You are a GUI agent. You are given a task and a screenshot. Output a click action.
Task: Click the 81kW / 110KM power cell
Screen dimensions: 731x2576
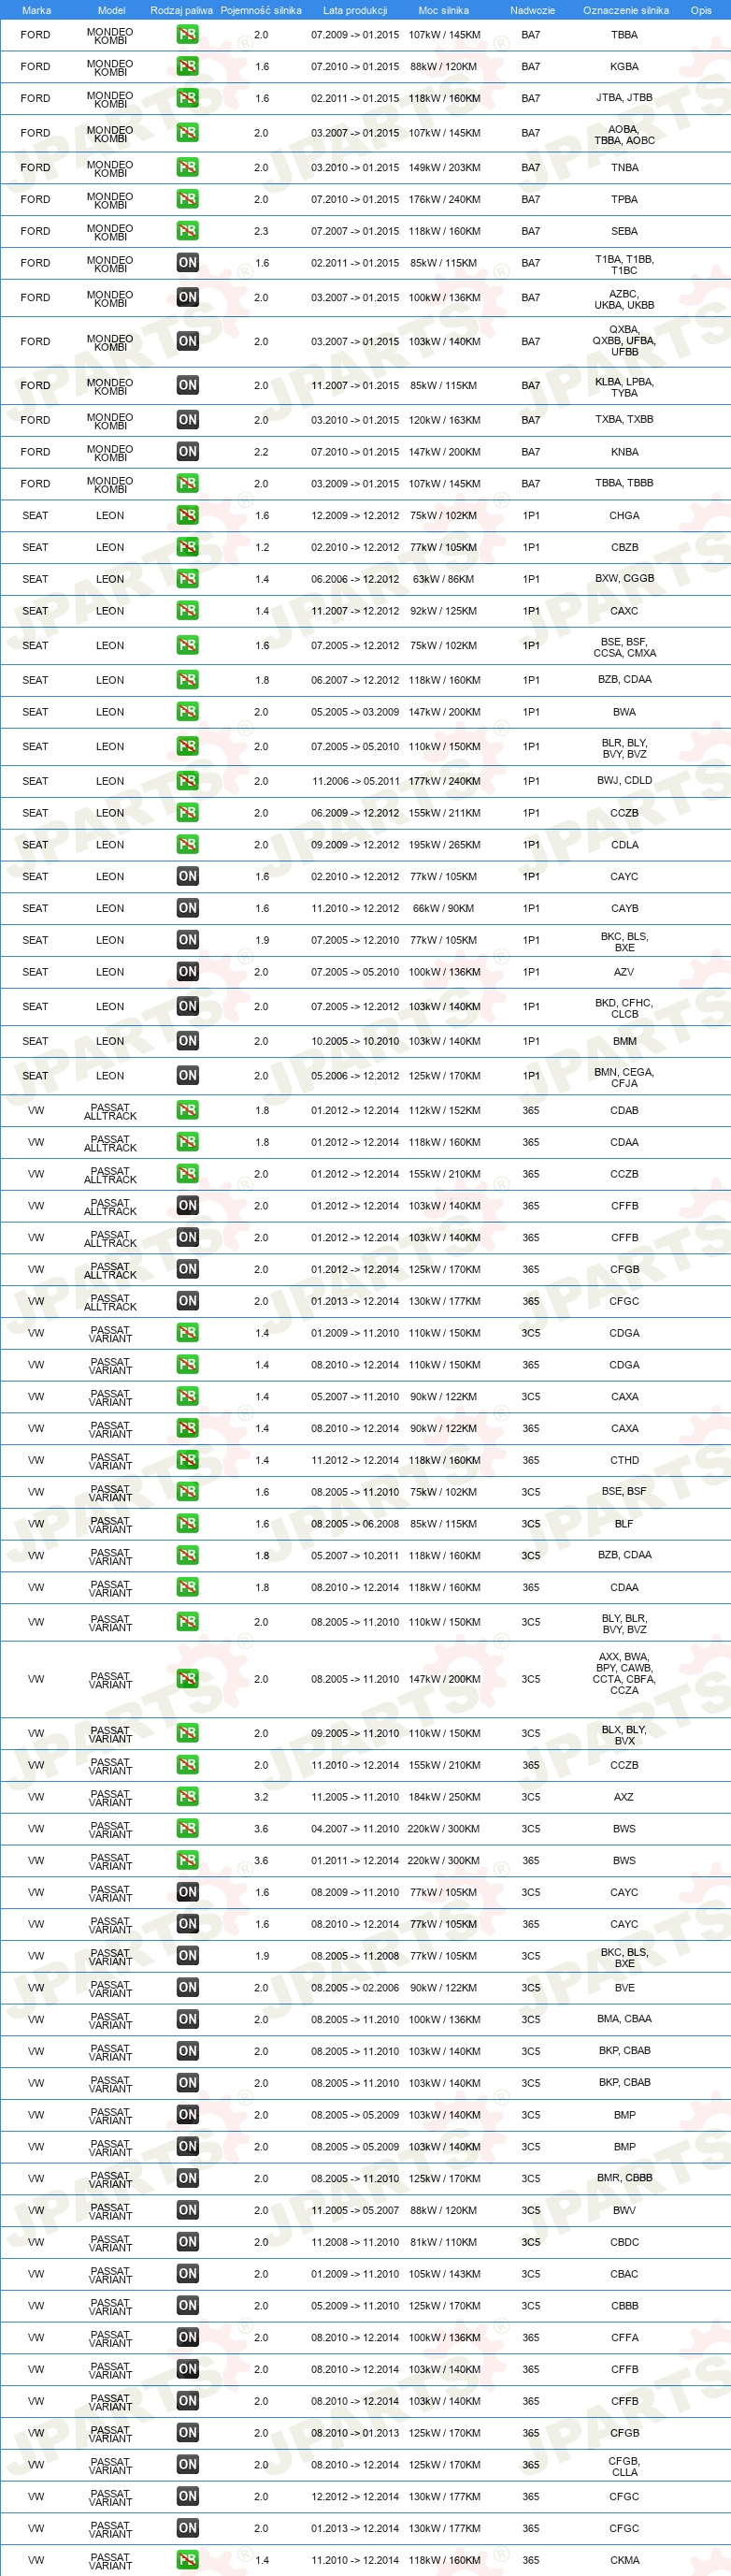click(x=444, y=2242)
